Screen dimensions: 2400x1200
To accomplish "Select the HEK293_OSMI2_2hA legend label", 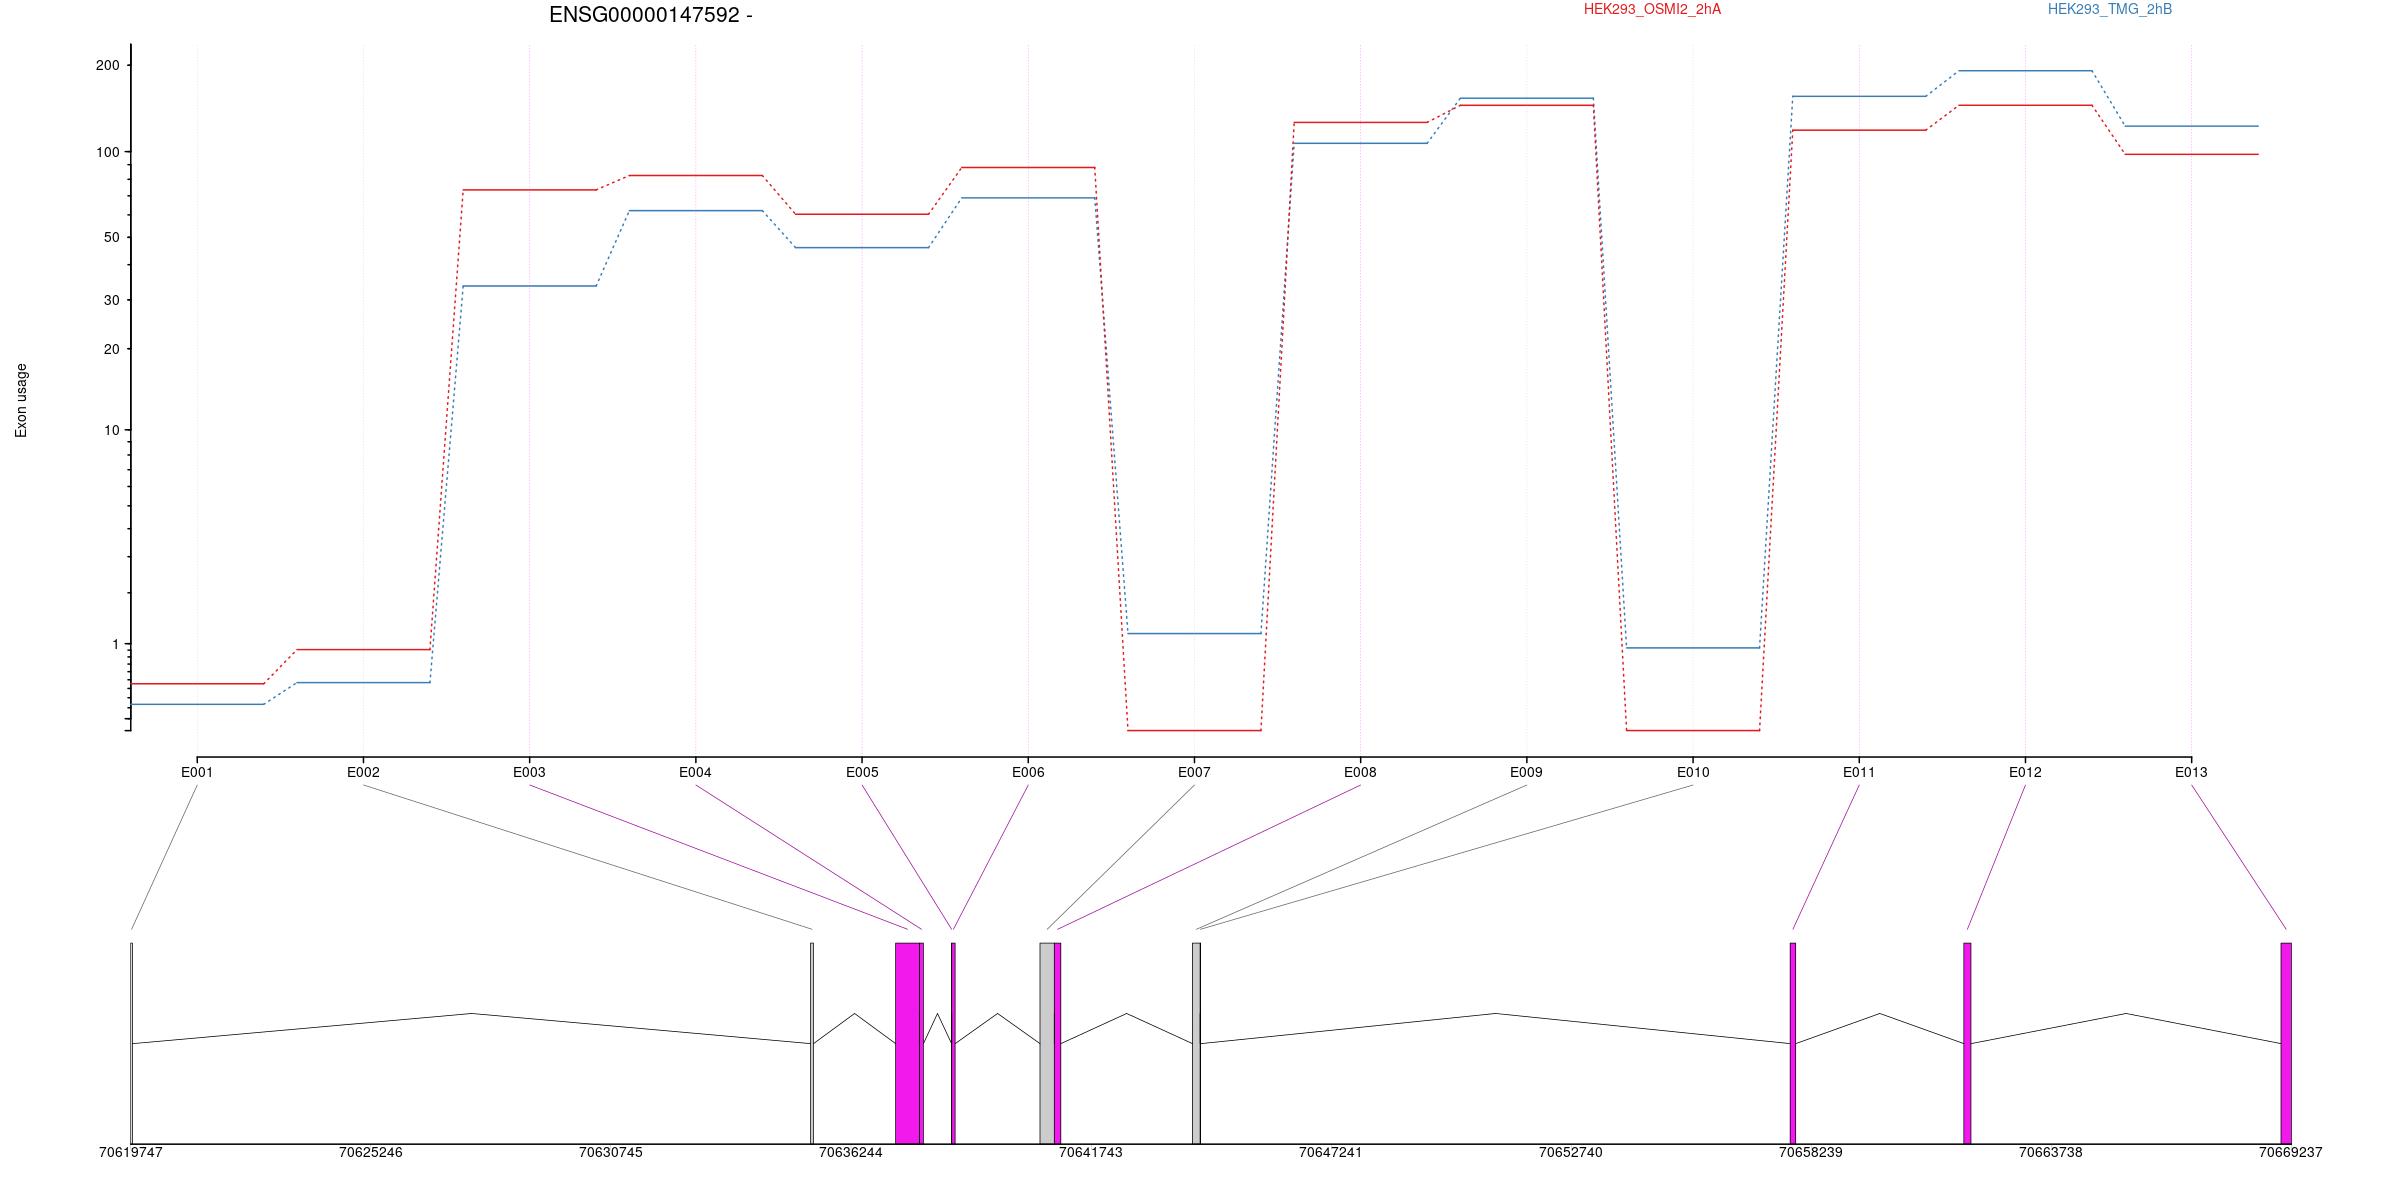I will point(1652,9).
